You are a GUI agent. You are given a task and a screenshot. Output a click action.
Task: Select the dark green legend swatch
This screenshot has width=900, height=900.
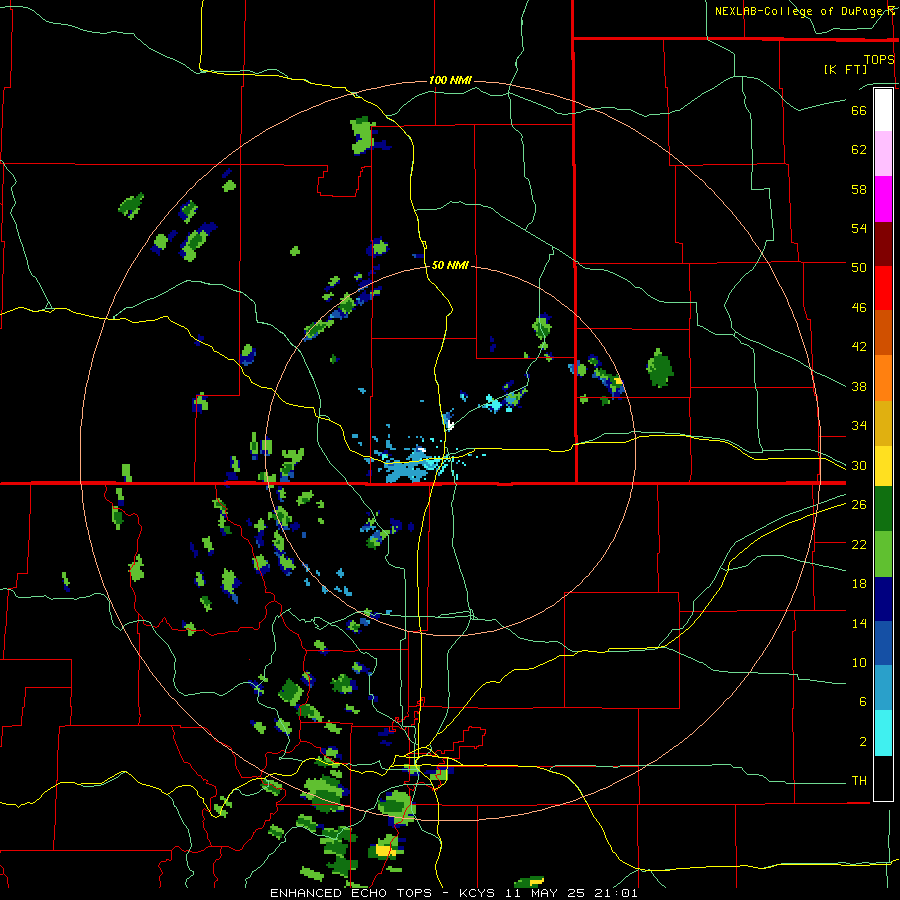coord(883,509)
